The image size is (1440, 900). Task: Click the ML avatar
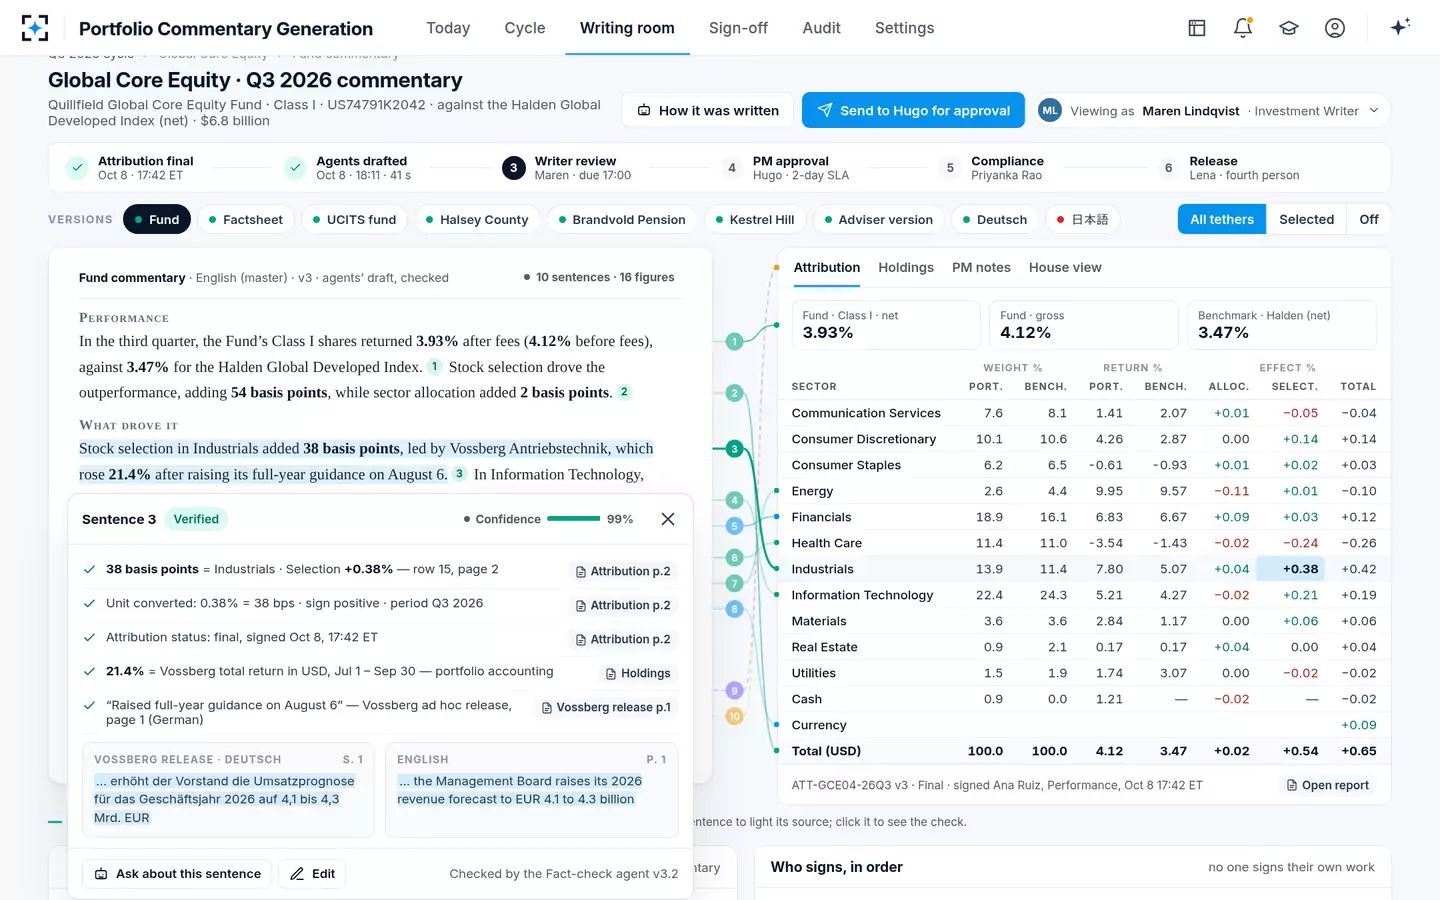(1049, 111)
